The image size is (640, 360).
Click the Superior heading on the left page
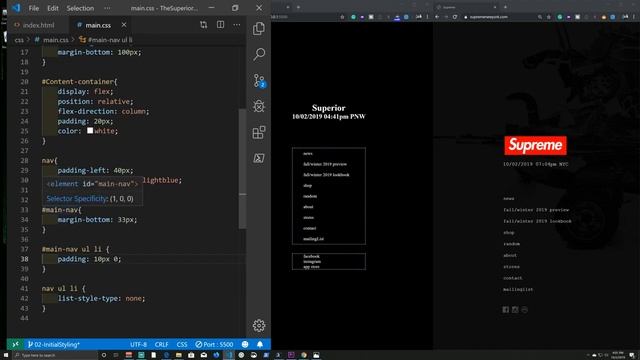pyautogui.click(x=329, y=108)
